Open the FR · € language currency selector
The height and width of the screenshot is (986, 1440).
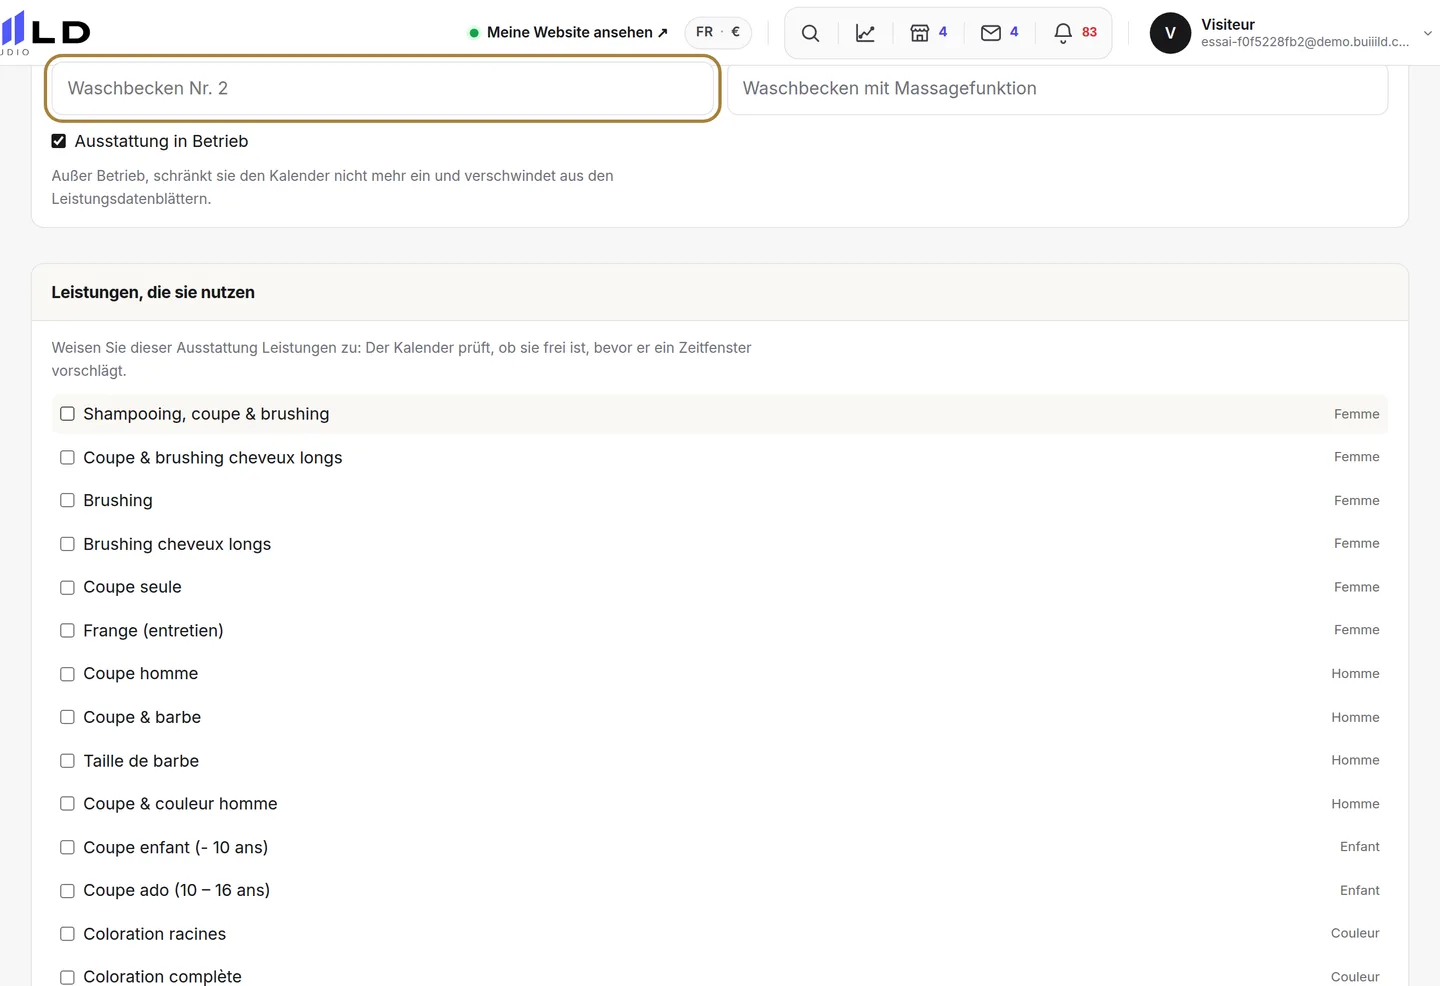pos(718,32)
